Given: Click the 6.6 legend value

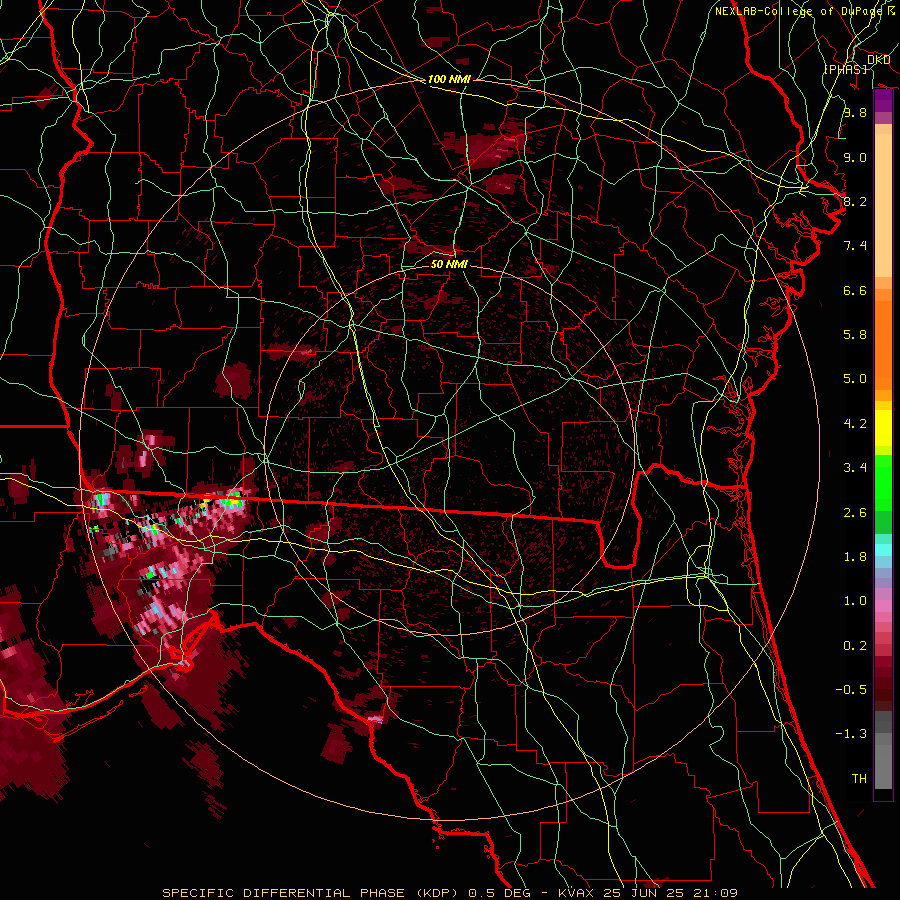Looking at the screenshot, I should coord(855,290).
